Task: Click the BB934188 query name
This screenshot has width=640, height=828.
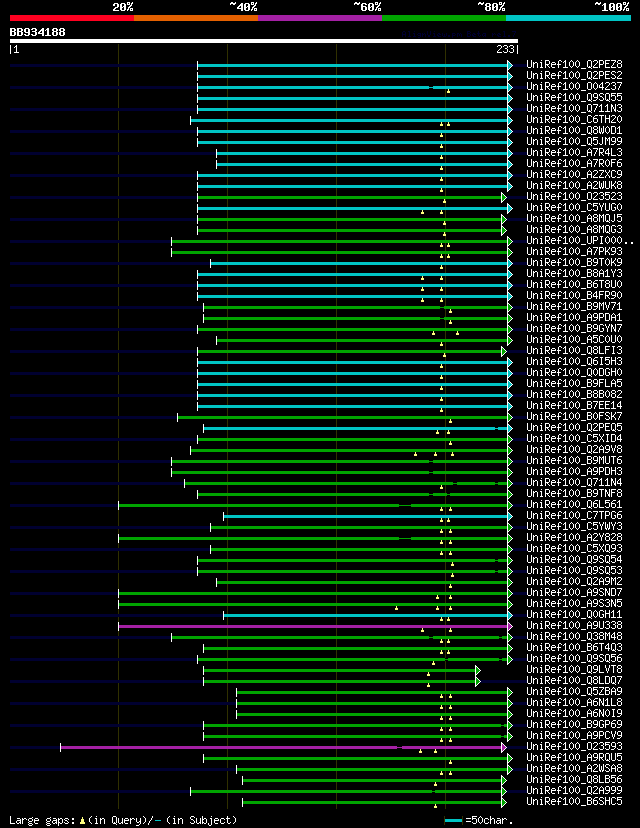Action: [37, 32]
